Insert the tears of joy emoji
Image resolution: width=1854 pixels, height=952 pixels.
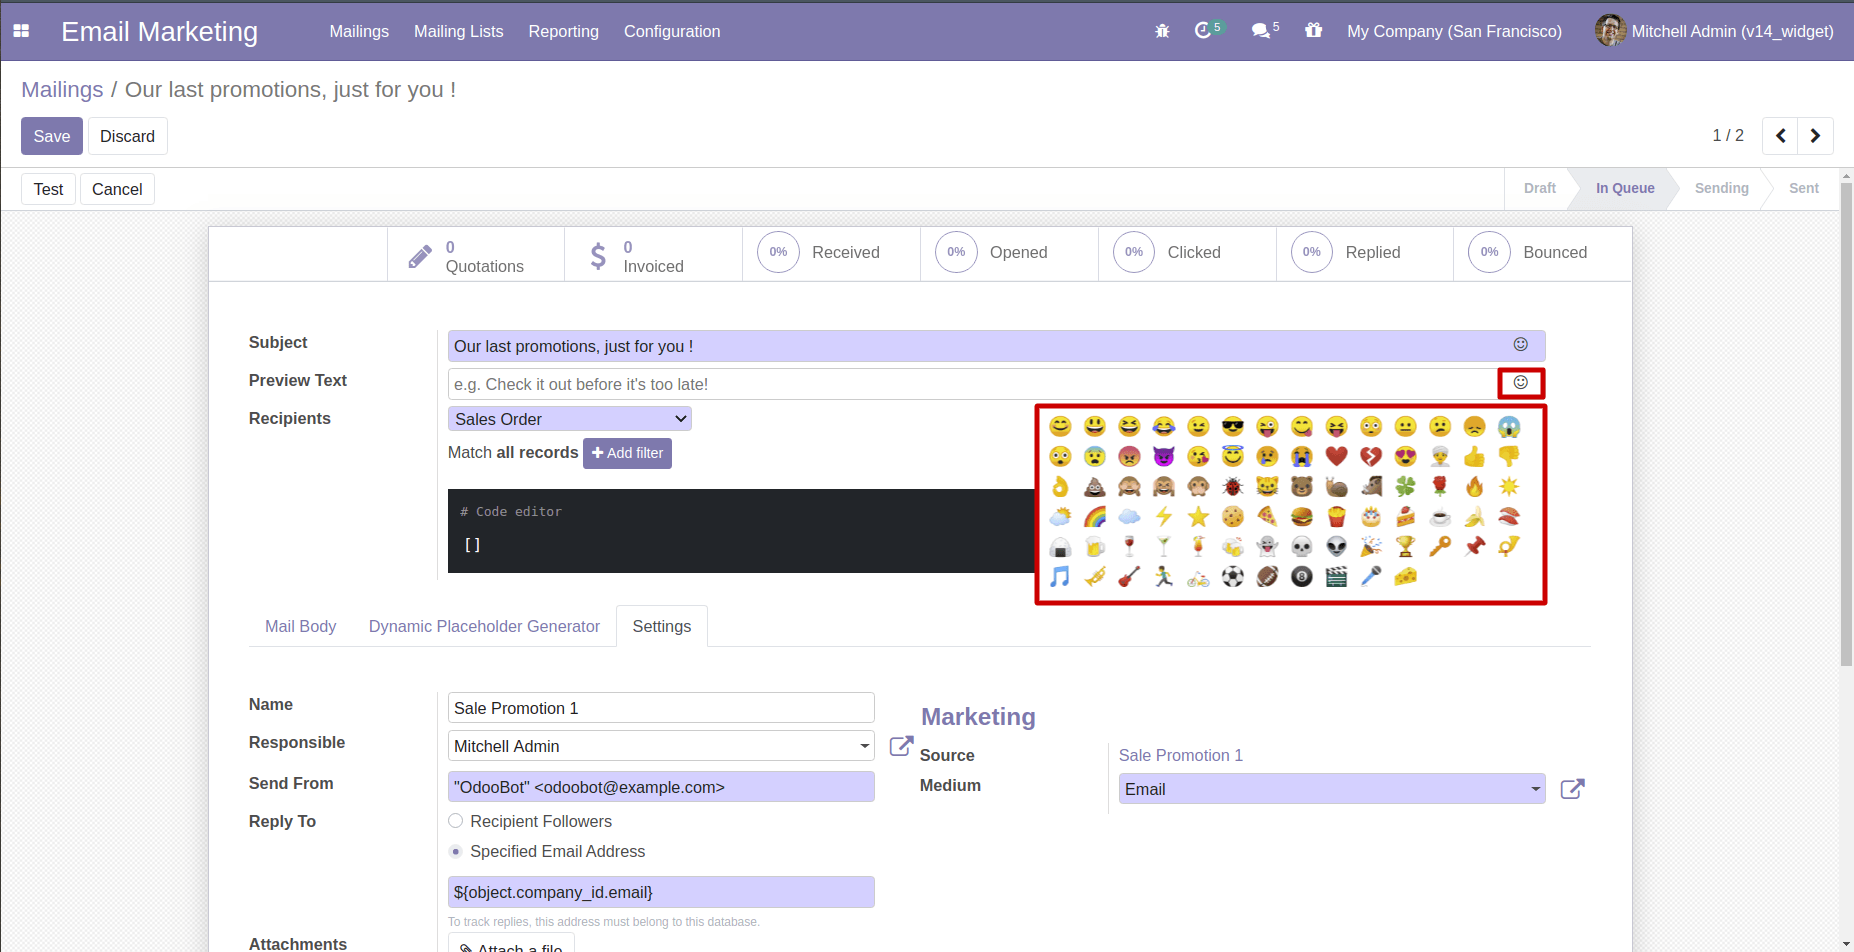pos(1164,427)
